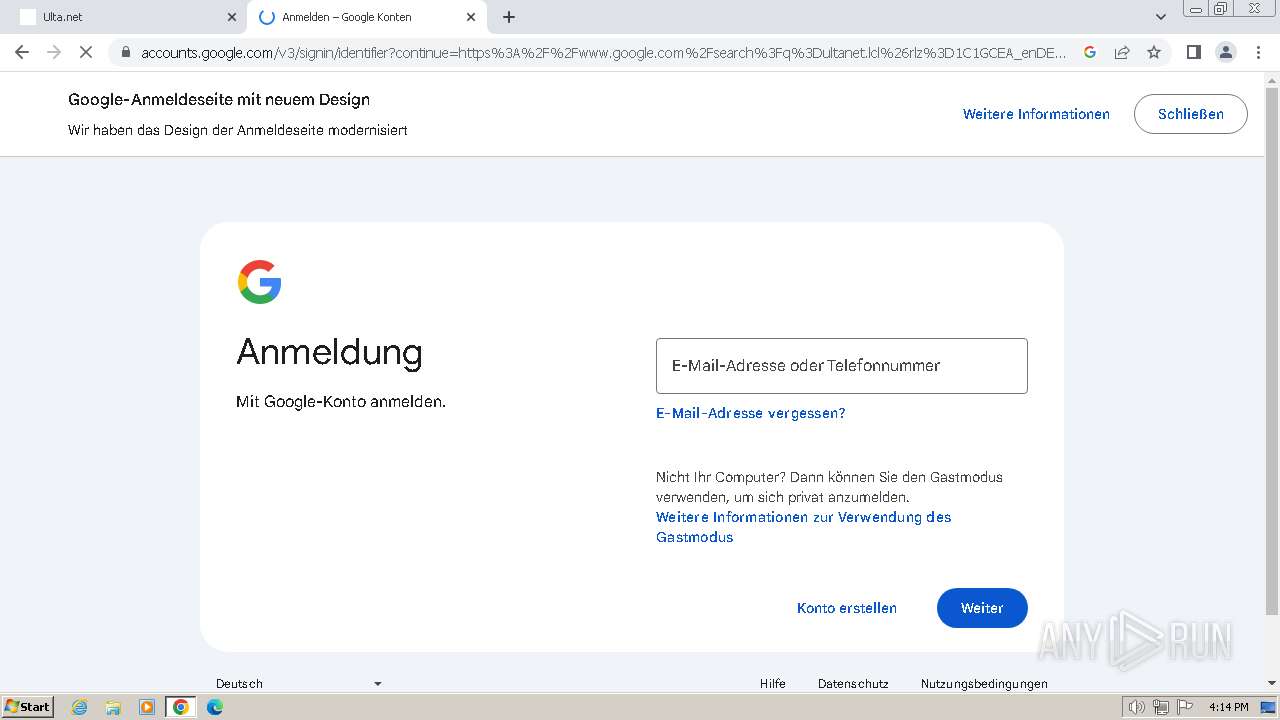1280x720 pixels.
Task: Open the browser side panel icon
Action: [x=1193, y=52]
